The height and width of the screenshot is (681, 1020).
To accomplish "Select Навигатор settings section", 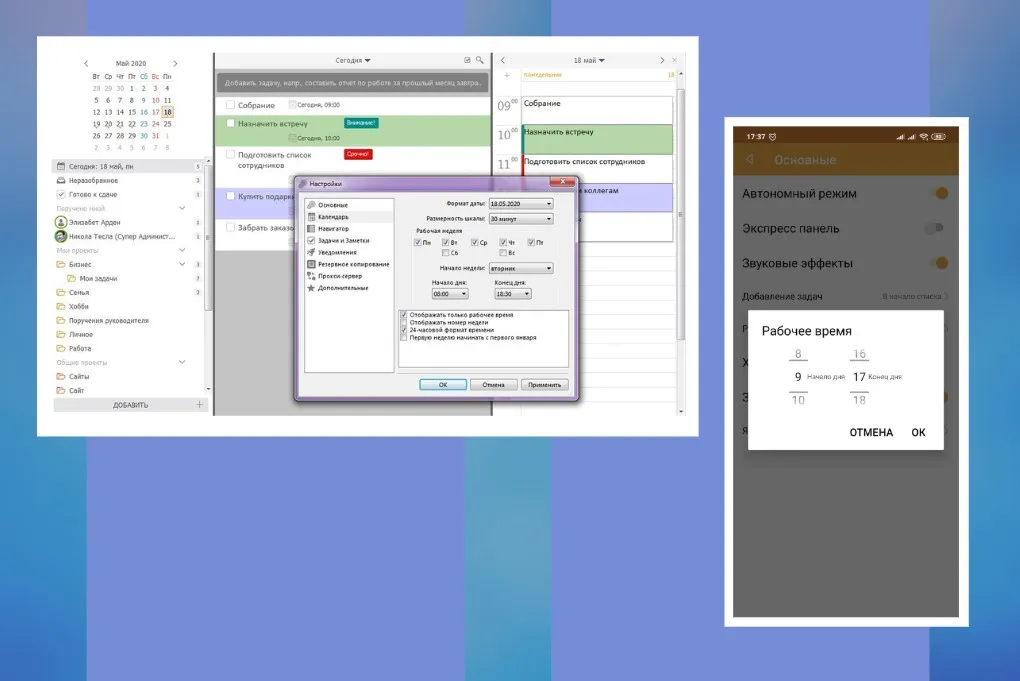I will tap(333, 228).
